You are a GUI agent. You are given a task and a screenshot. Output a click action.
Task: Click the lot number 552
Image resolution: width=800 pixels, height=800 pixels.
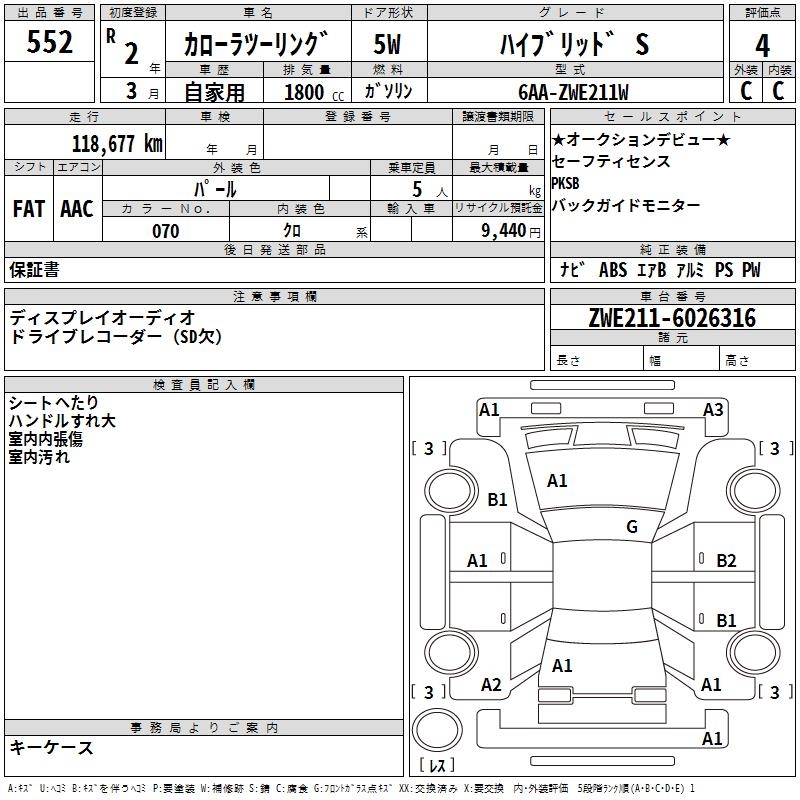[50, 43]
